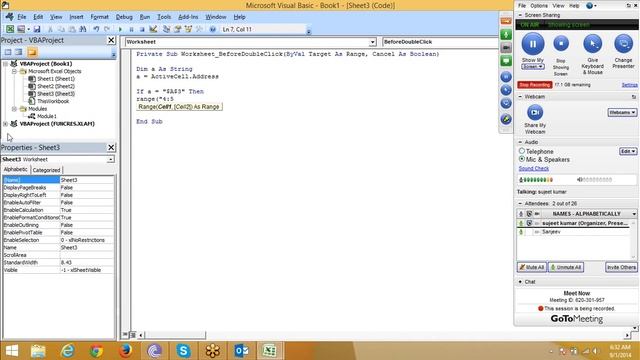640x360 pixels.
Task: Open Object Browser toolbar icon
Action: 188,29
